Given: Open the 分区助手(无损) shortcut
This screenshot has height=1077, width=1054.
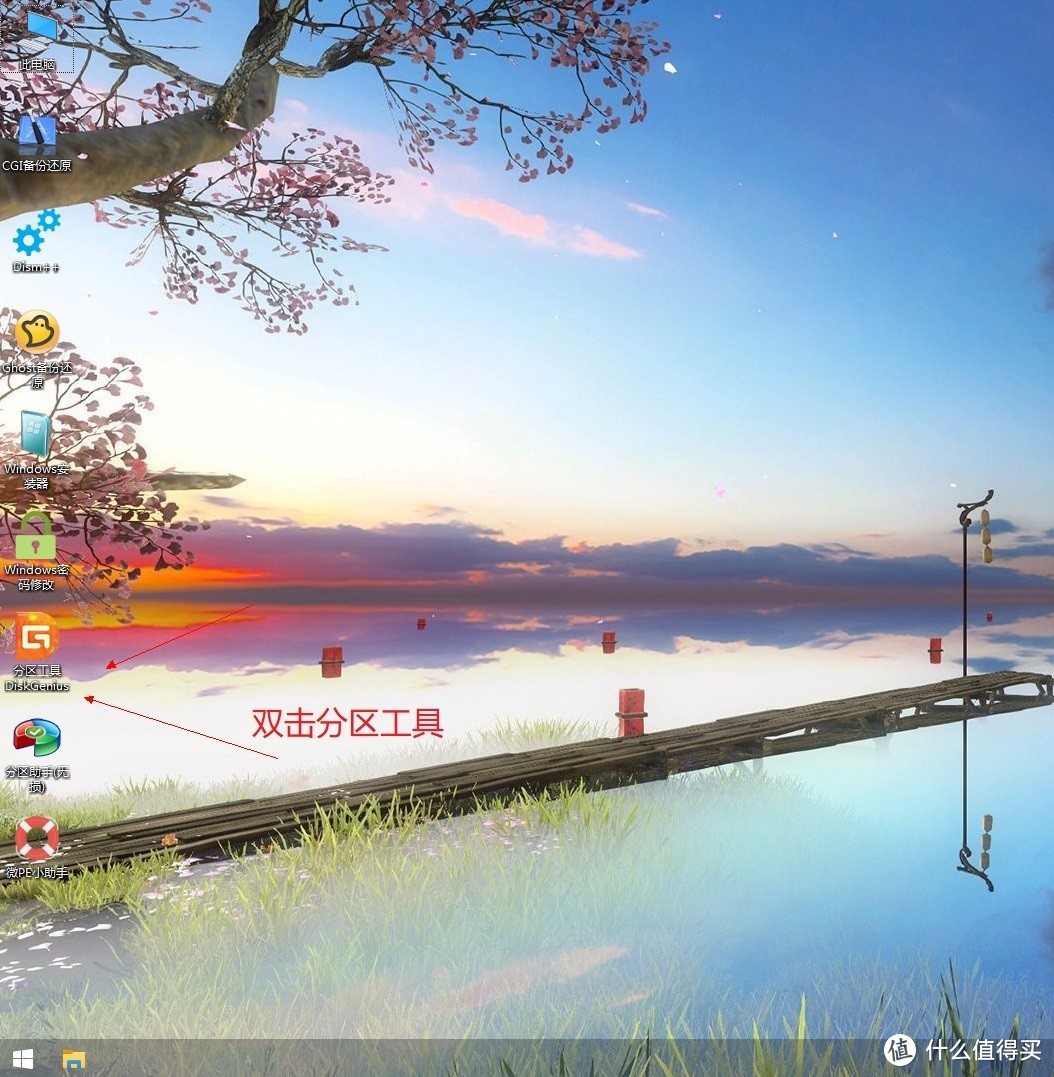Looking at the screenshot, I should pos(37,754).
